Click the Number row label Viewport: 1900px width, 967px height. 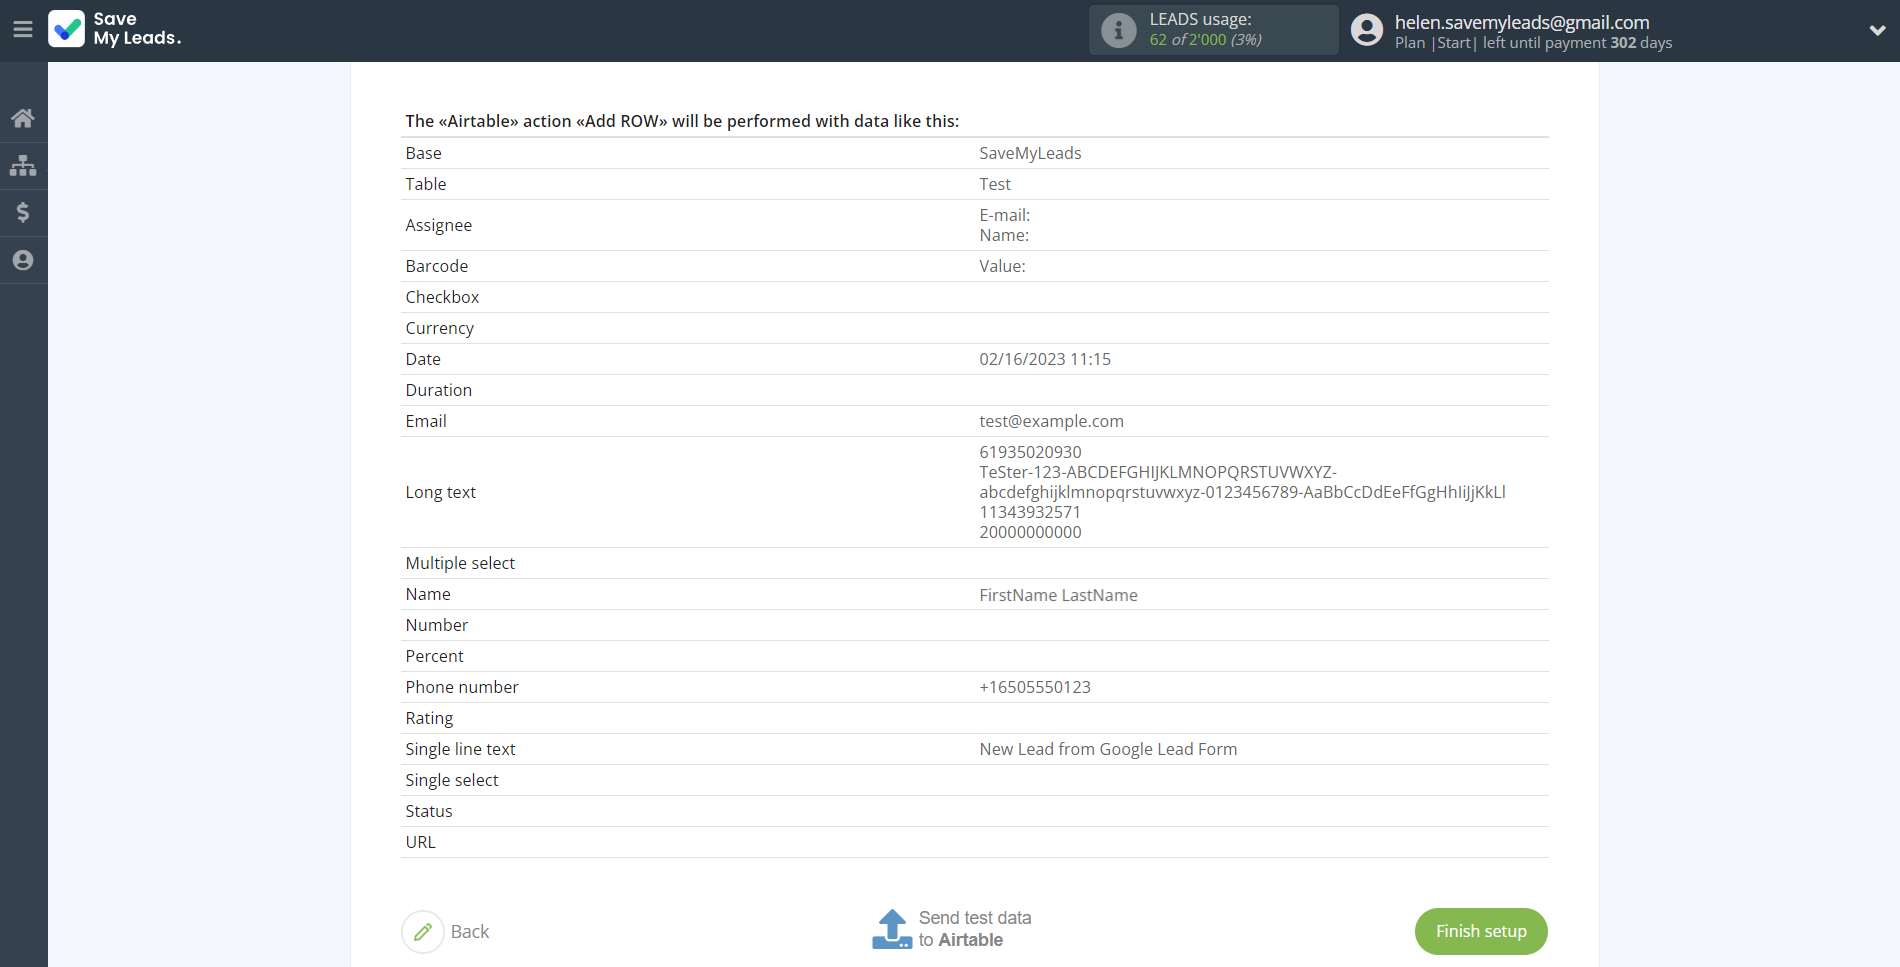(437, 625)
